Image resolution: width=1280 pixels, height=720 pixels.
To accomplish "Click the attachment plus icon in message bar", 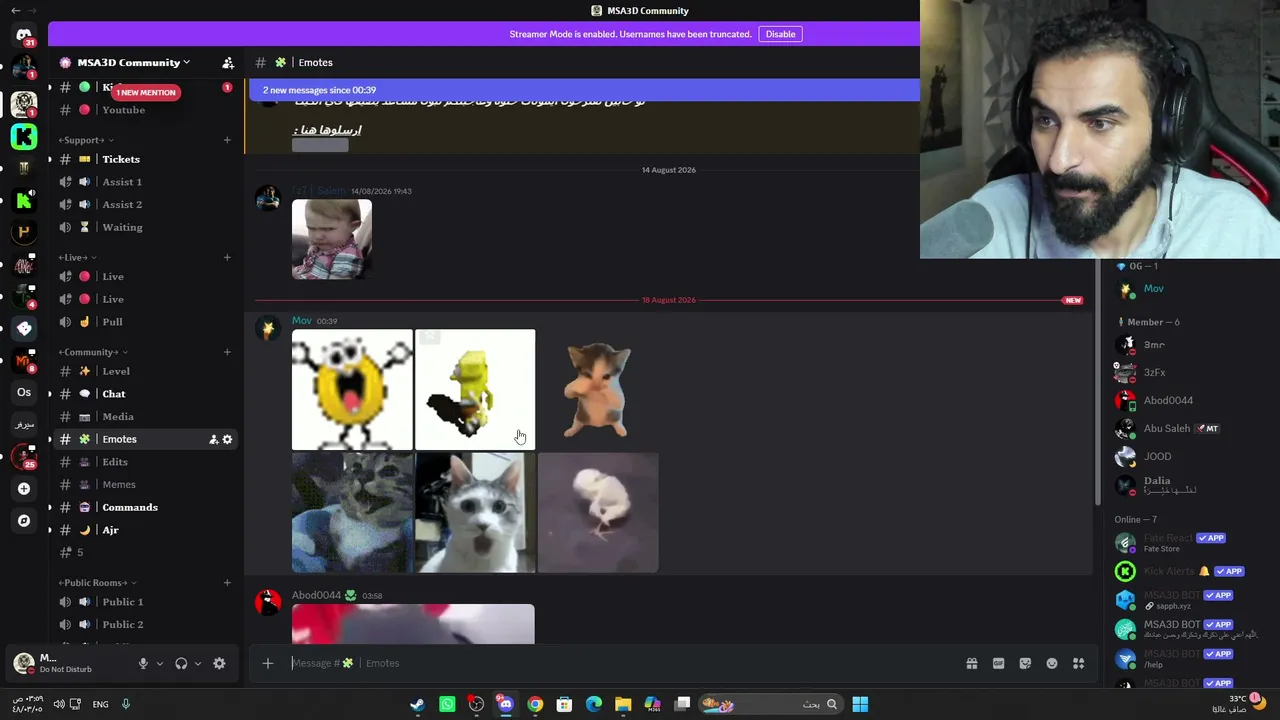I will (x=267, y=663).
